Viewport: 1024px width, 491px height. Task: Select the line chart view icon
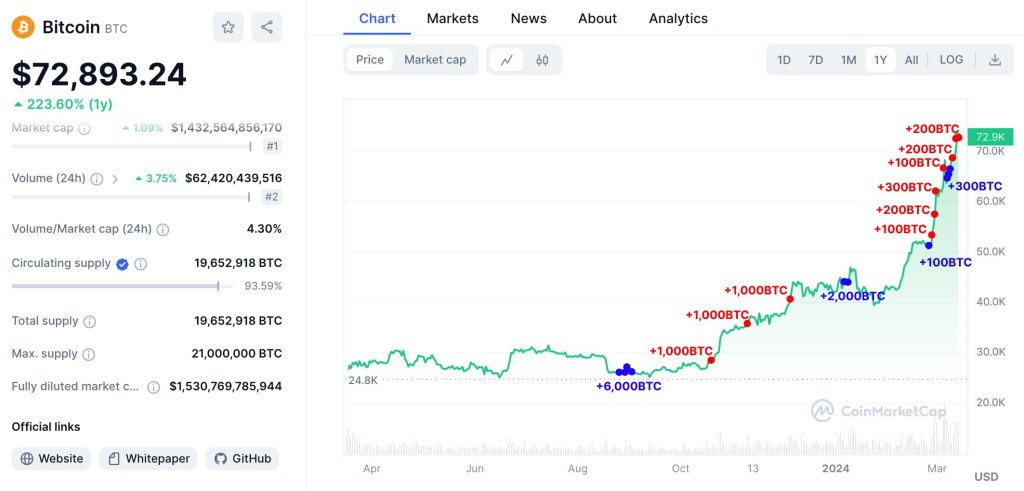507,60
